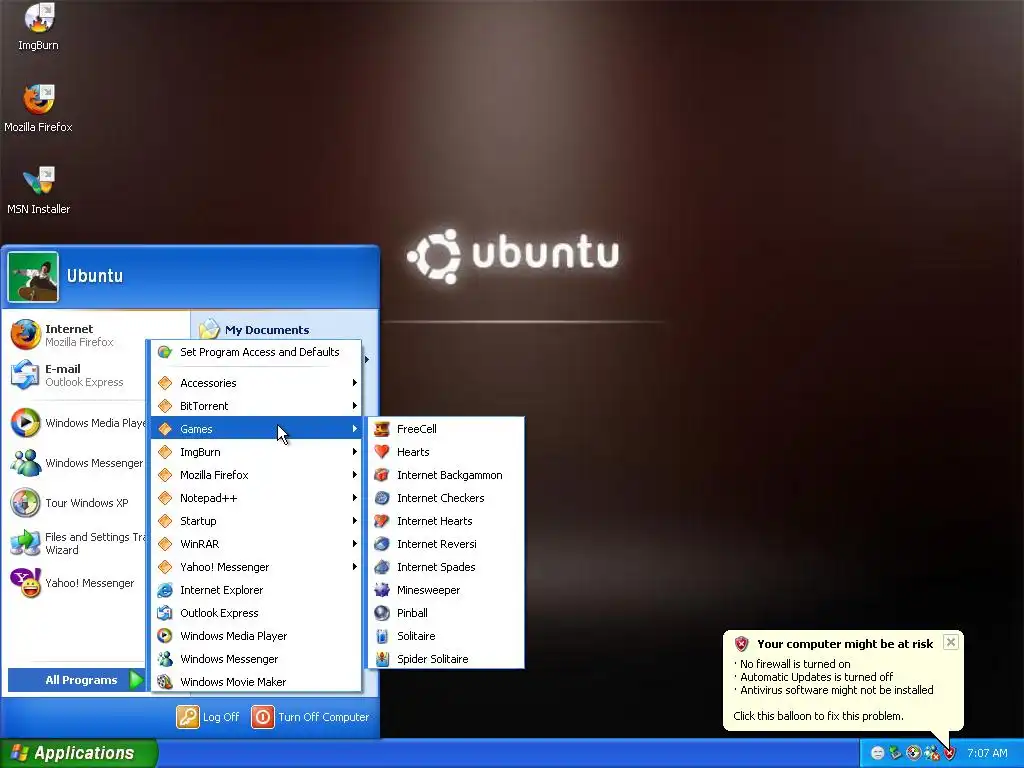The image size is (1024, 768).
Task: Start Internet Checkers
Action: coord(446,498)
